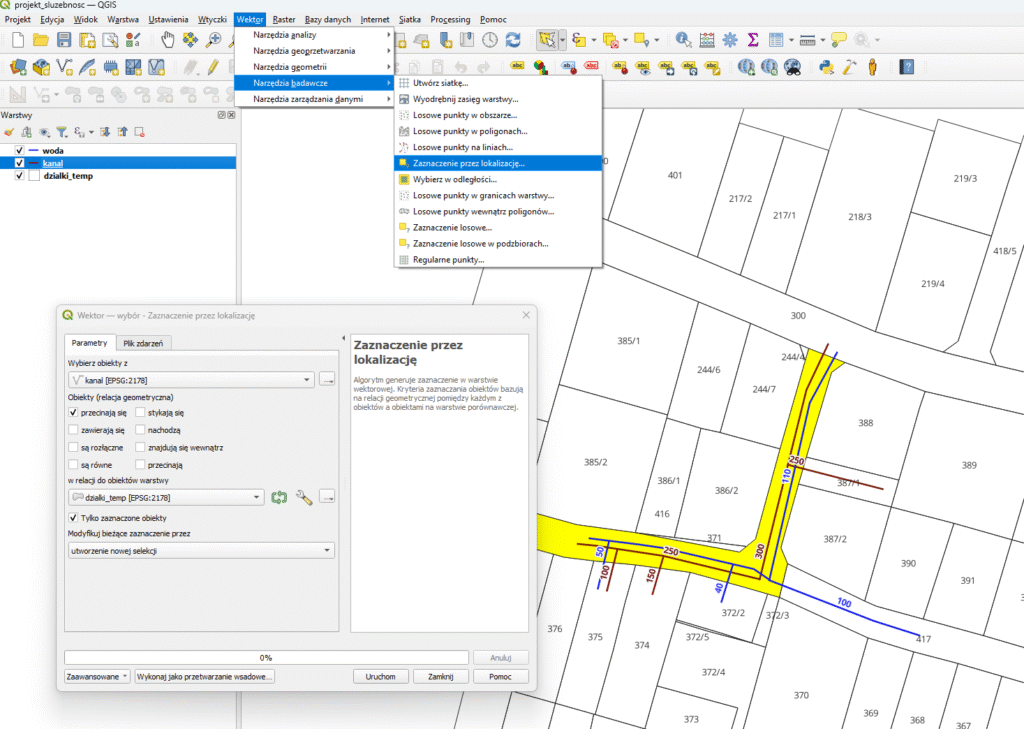Enable the 'stykają się' checkbox
This screenshot has height=729, width=1024.
point(141,412)
